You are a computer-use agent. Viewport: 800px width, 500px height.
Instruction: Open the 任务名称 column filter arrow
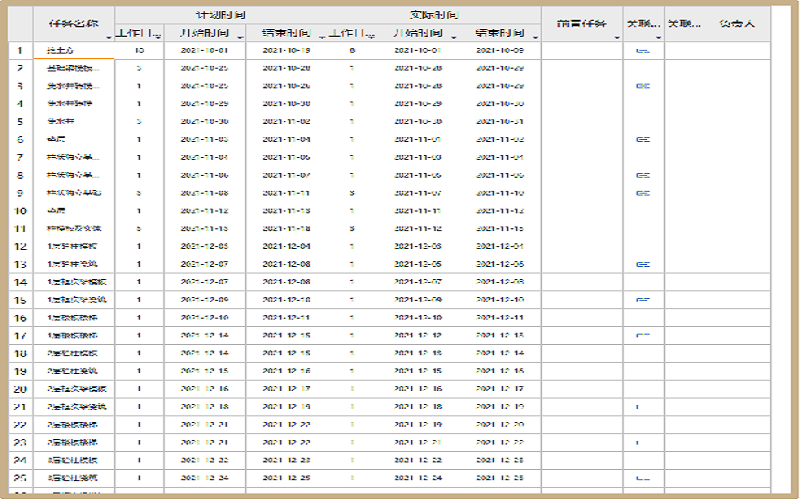click(109, 37)
